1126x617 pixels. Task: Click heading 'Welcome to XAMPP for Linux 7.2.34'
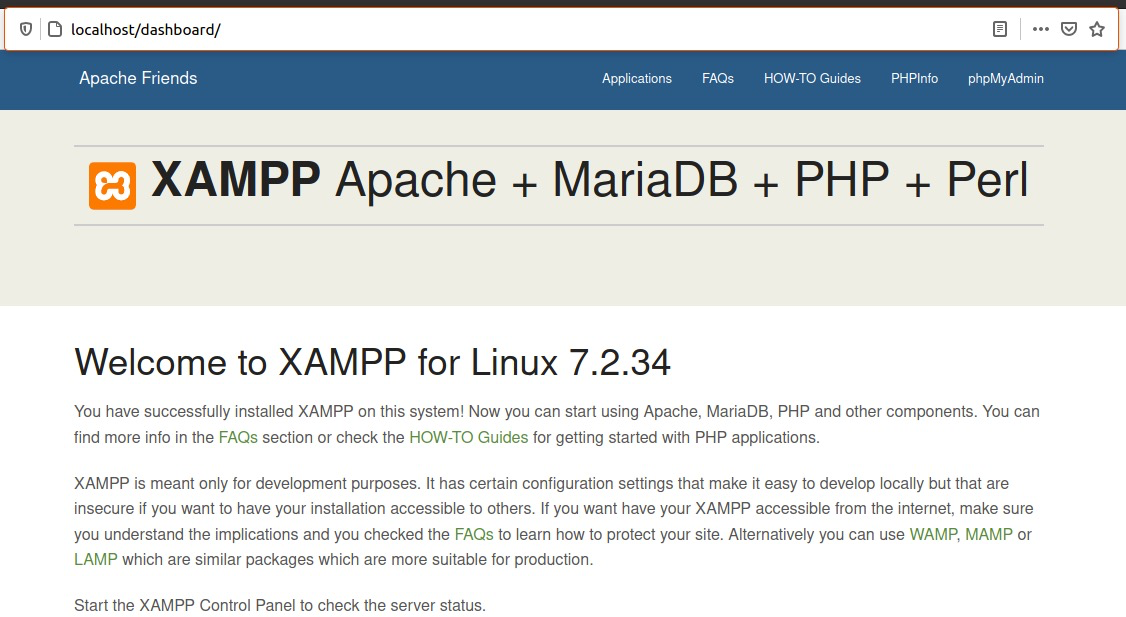(x=372, y=362)
